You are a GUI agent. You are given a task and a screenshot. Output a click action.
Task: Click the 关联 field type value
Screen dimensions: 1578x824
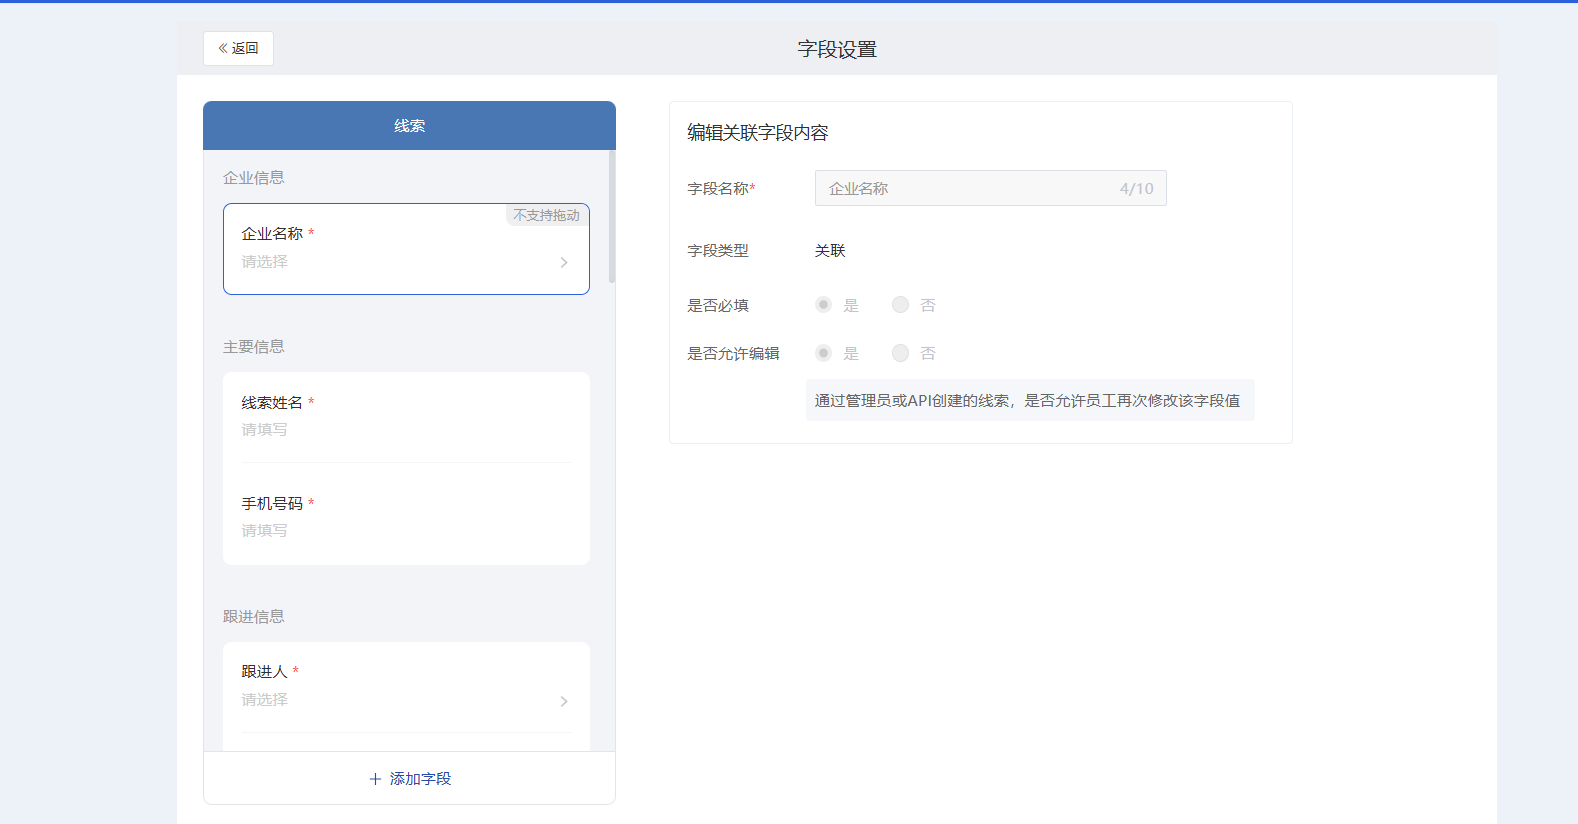830,250
